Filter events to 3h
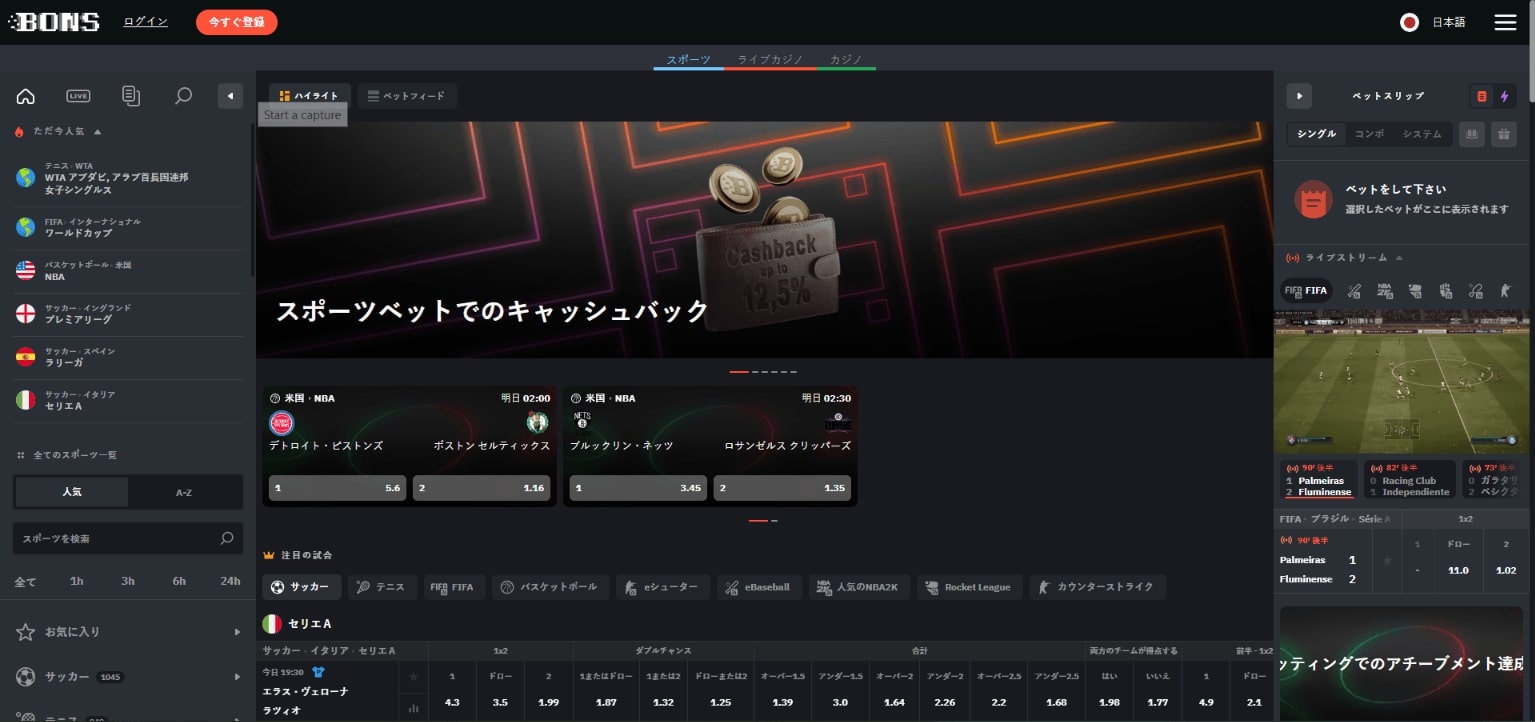 point(128,581)
